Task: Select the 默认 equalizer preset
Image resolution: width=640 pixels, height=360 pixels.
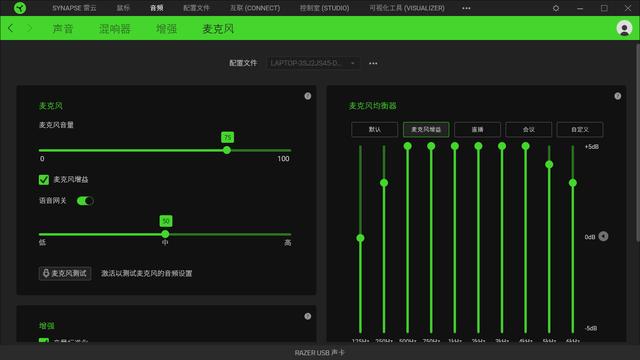Action: click(x=374, y=129)
